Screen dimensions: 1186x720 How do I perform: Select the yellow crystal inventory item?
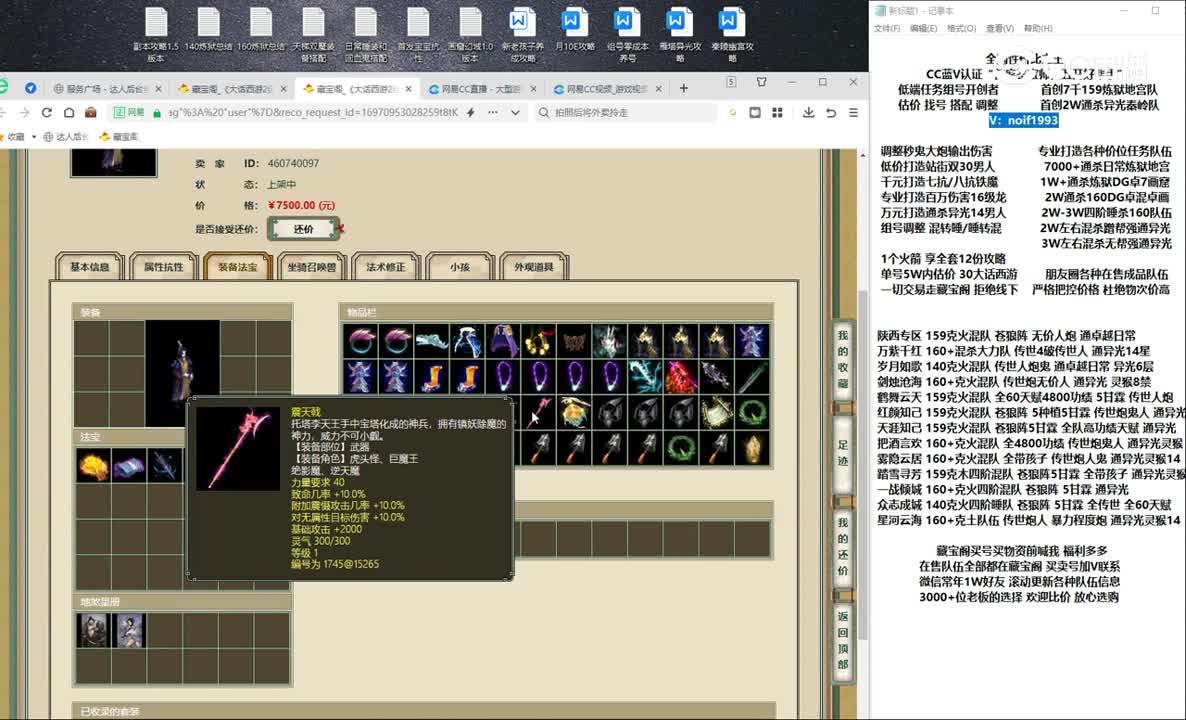[x=753, y=448]
